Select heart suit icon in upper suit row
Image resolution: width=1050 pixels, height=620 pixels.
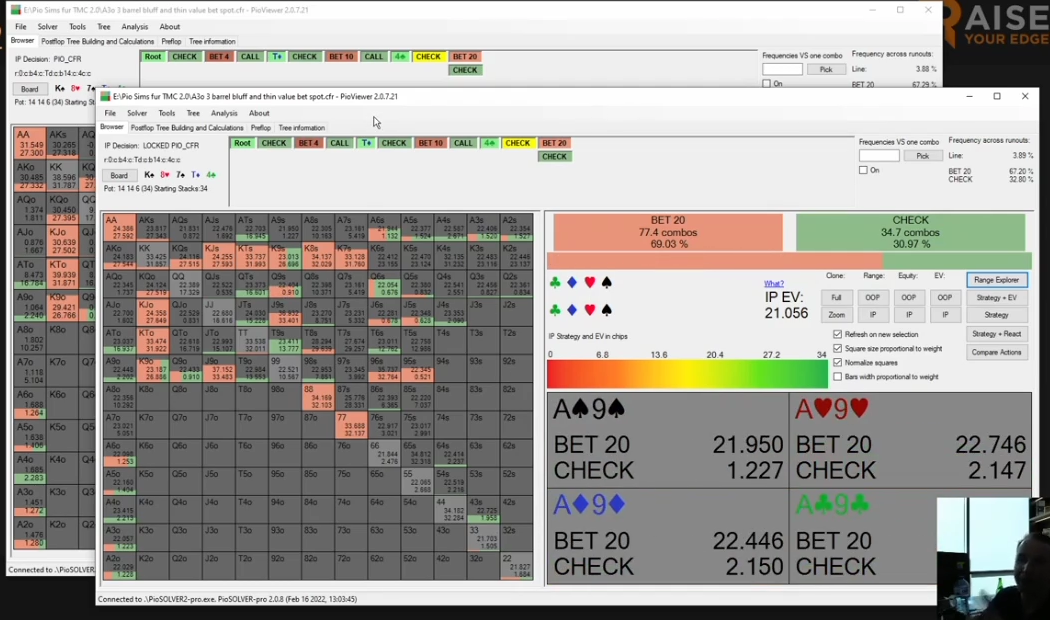coord(589,283)
